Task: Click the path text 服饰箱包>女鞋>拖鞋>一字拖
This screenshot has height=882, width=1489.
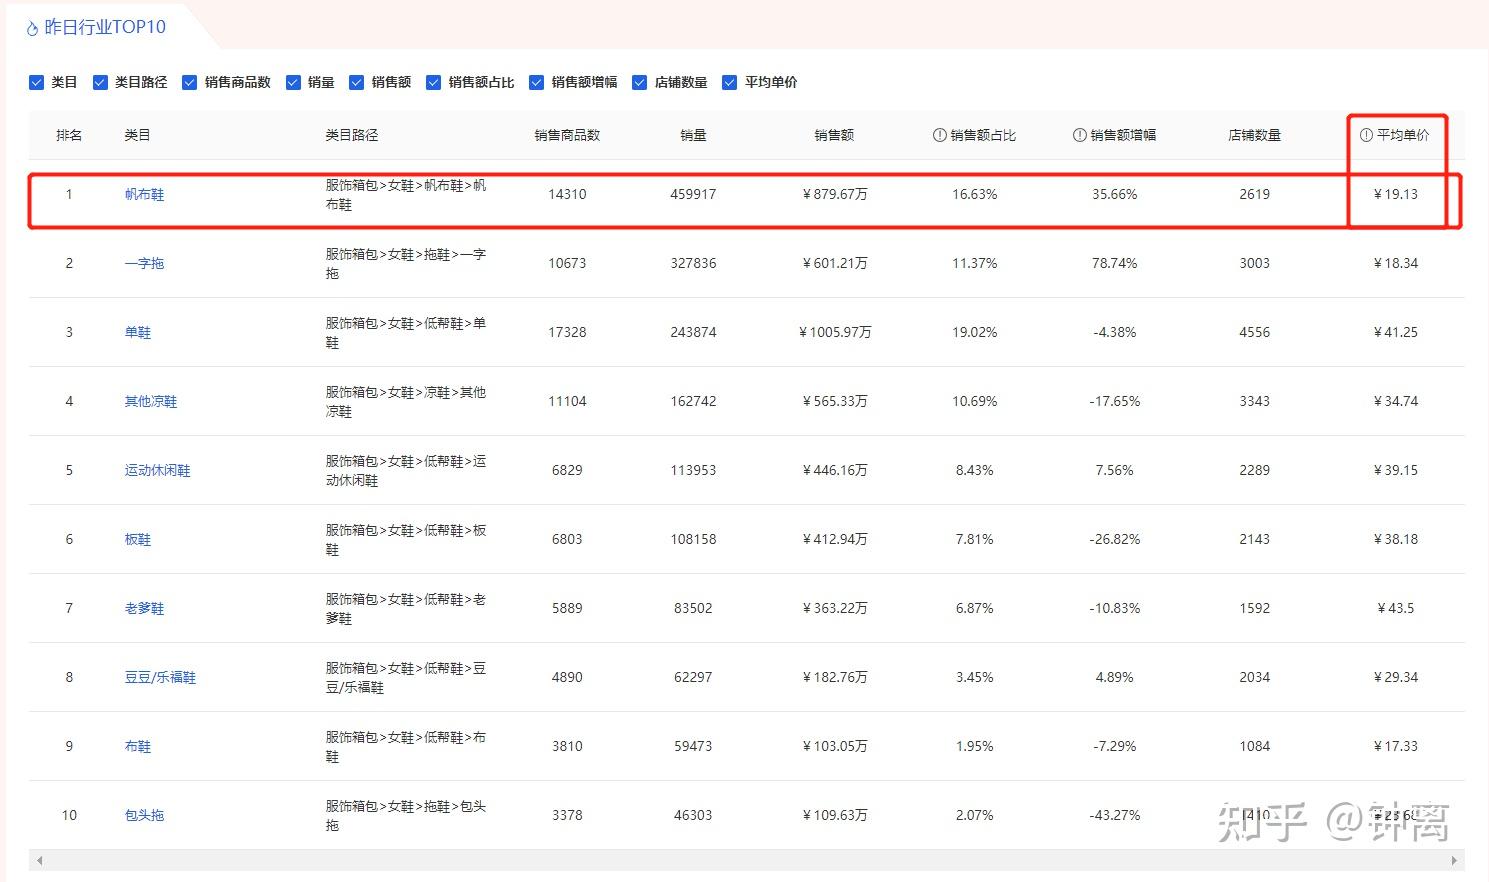Action: pos(405,264)
